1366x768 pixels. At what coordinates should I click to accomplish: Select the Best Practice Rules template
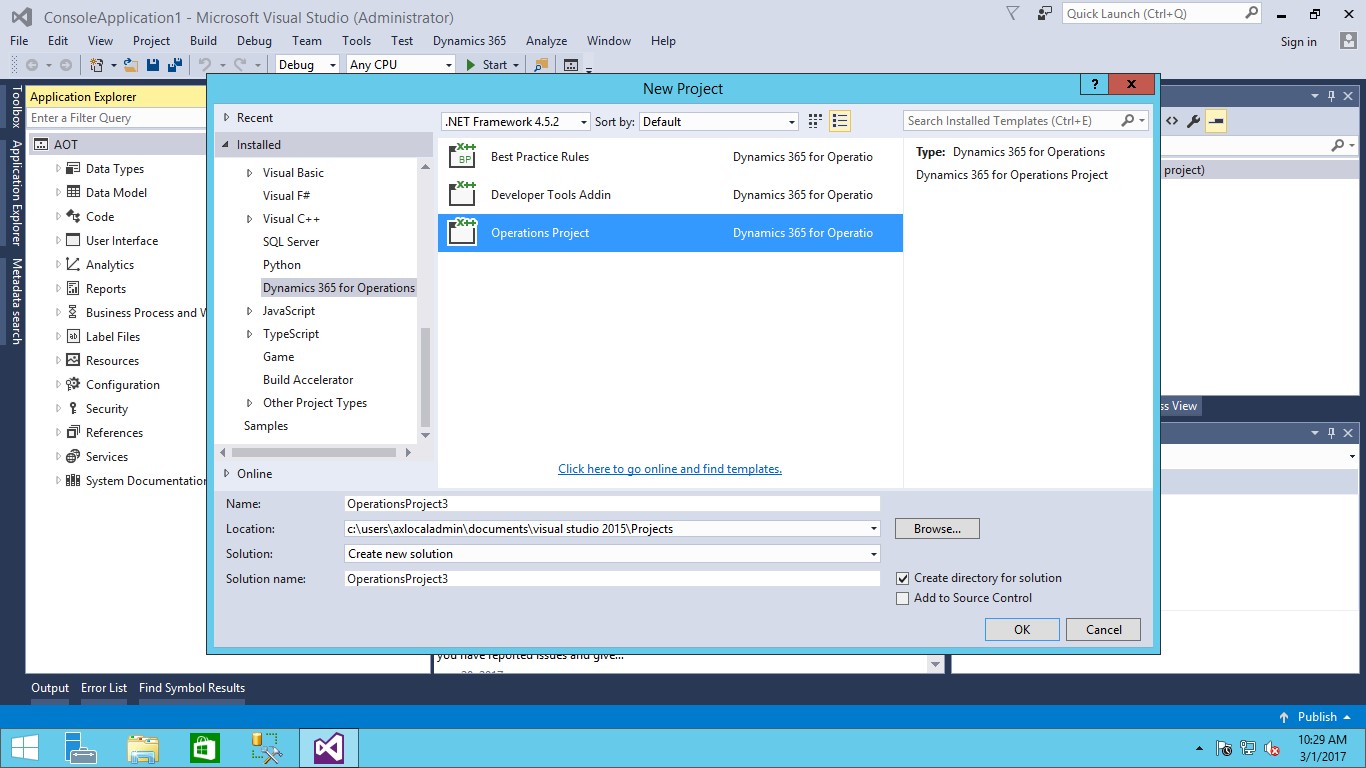point(670,157)
